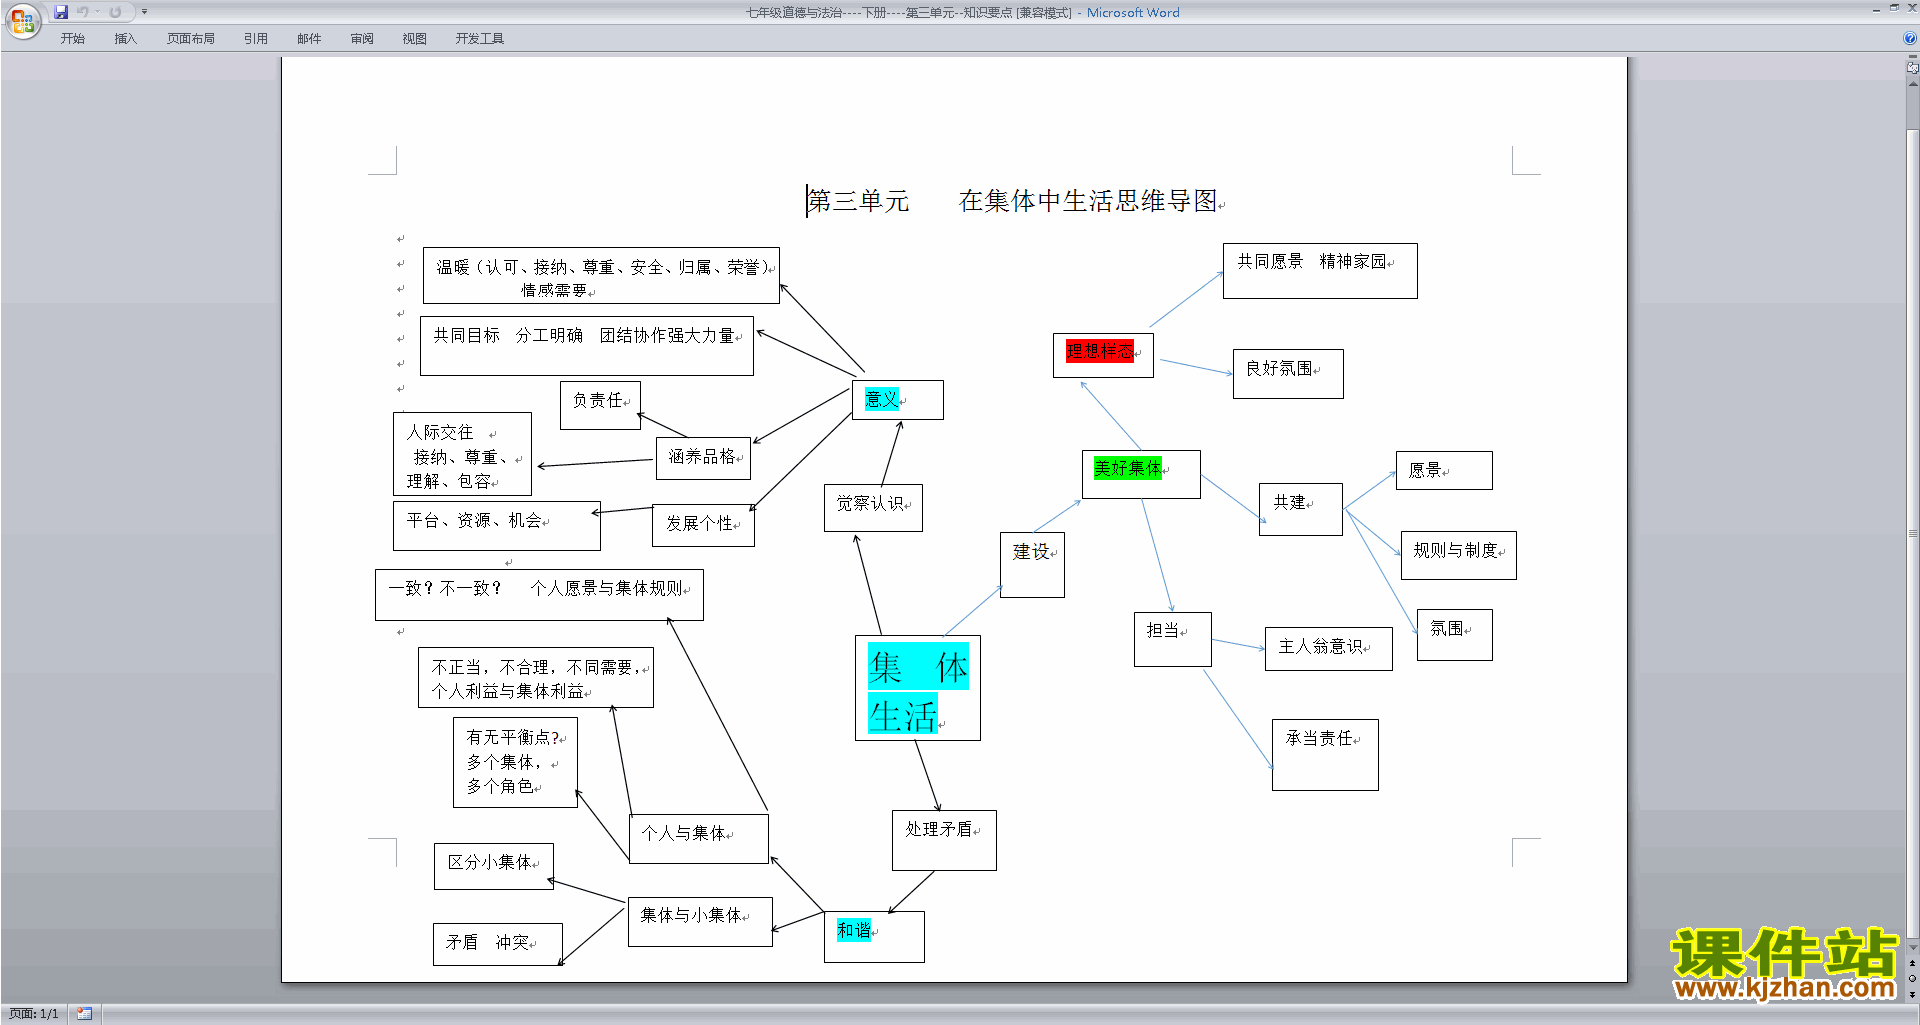The width and height of the screenshot is (1920, 1025).
Task: Click the 担当 text box
Action: (x=1172, y=639)
